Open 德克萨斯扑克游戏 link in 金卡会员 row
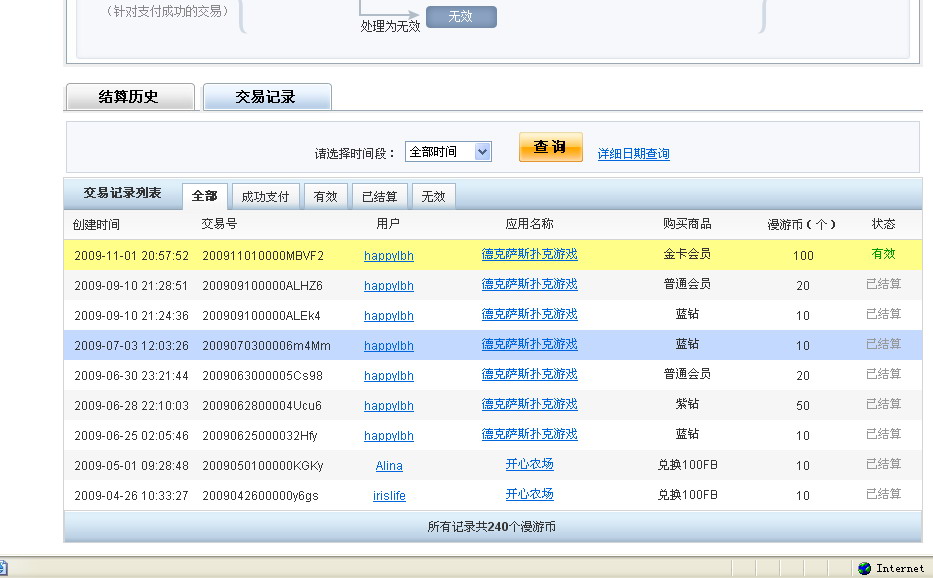 click(529, 255)
